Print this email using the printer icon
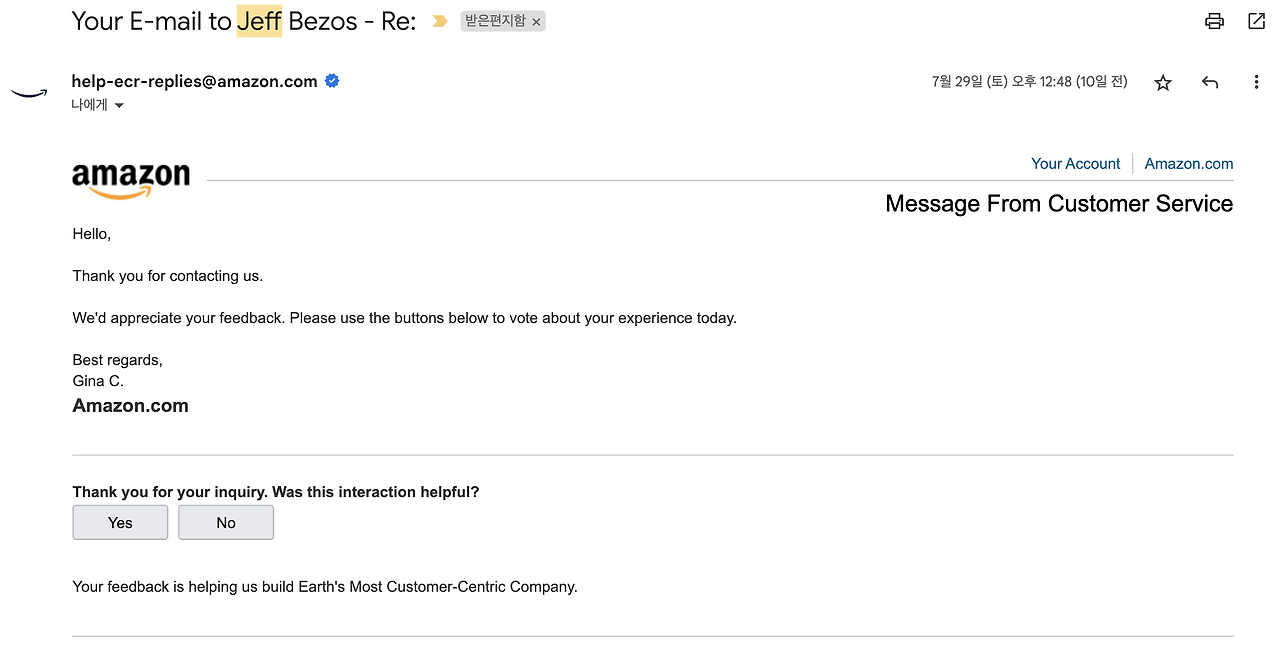 (x=1214, y=21)
